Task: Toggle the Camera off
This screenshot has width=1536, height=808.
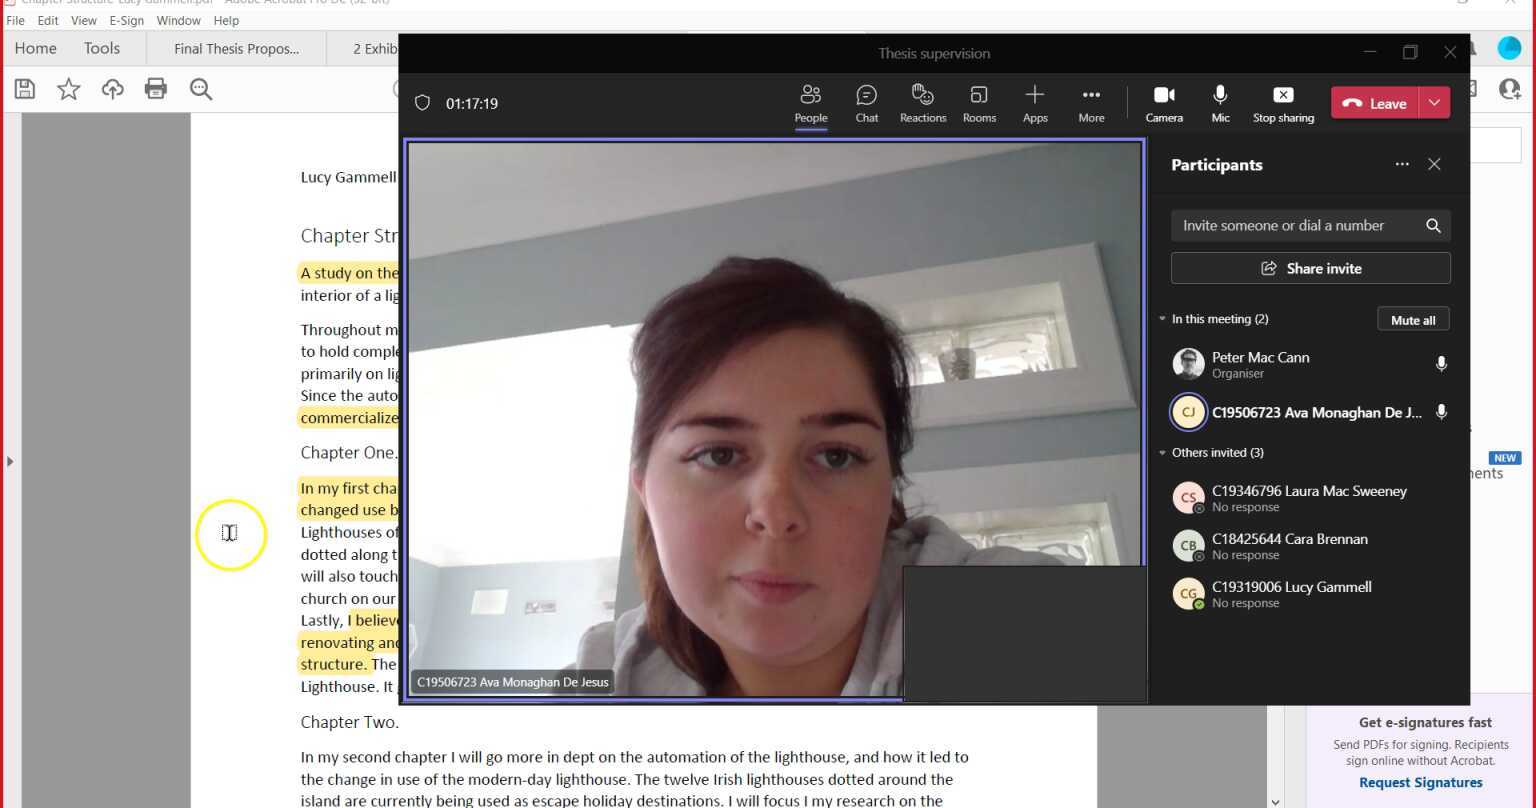Action: click(1164, 103)
